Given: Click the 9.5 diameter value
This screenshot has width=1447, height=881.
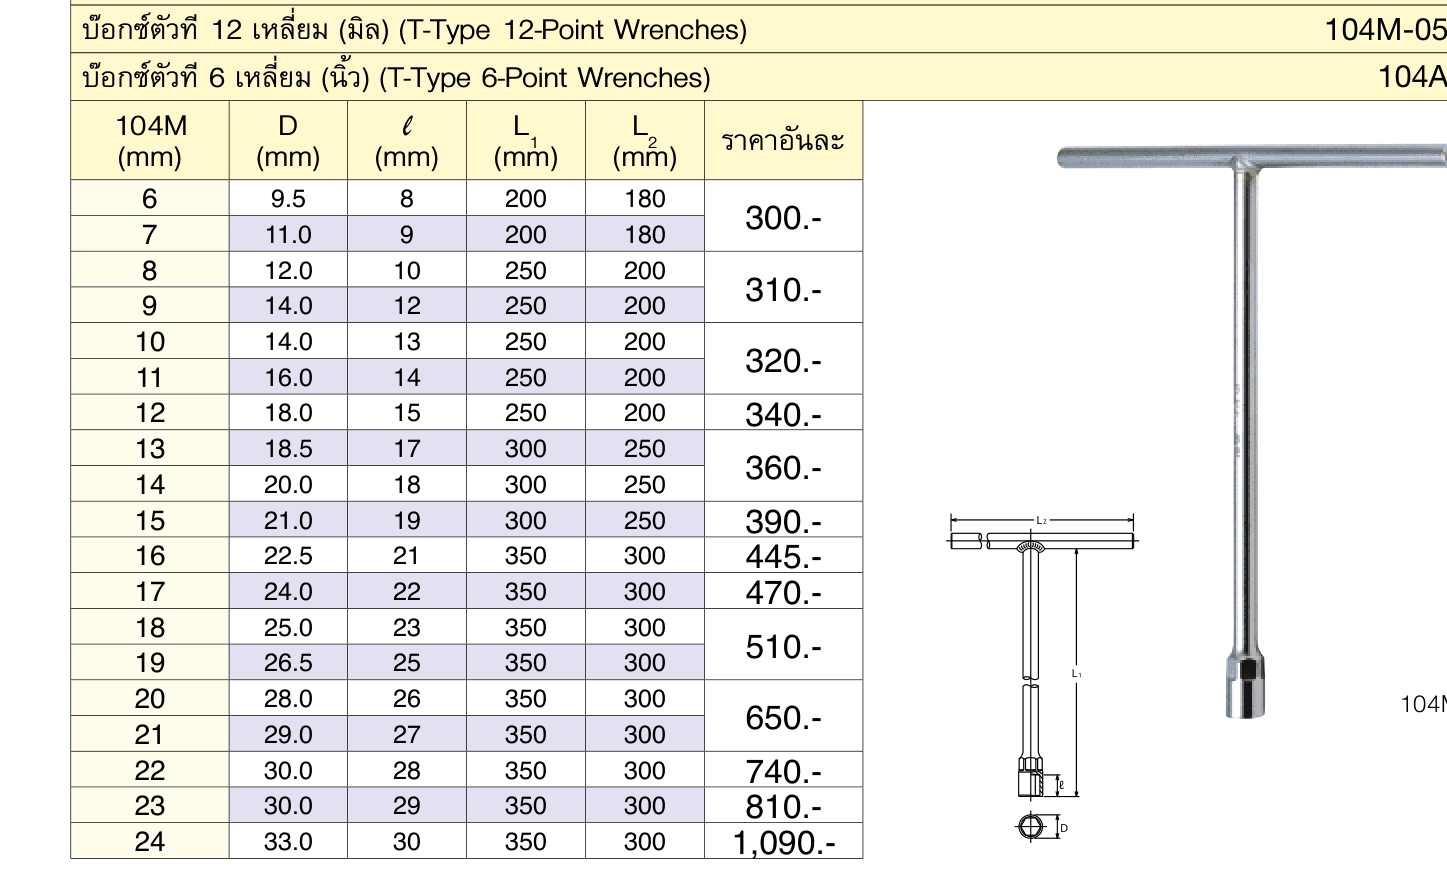Looking at the screenshot, I should (x=288, y=198).
